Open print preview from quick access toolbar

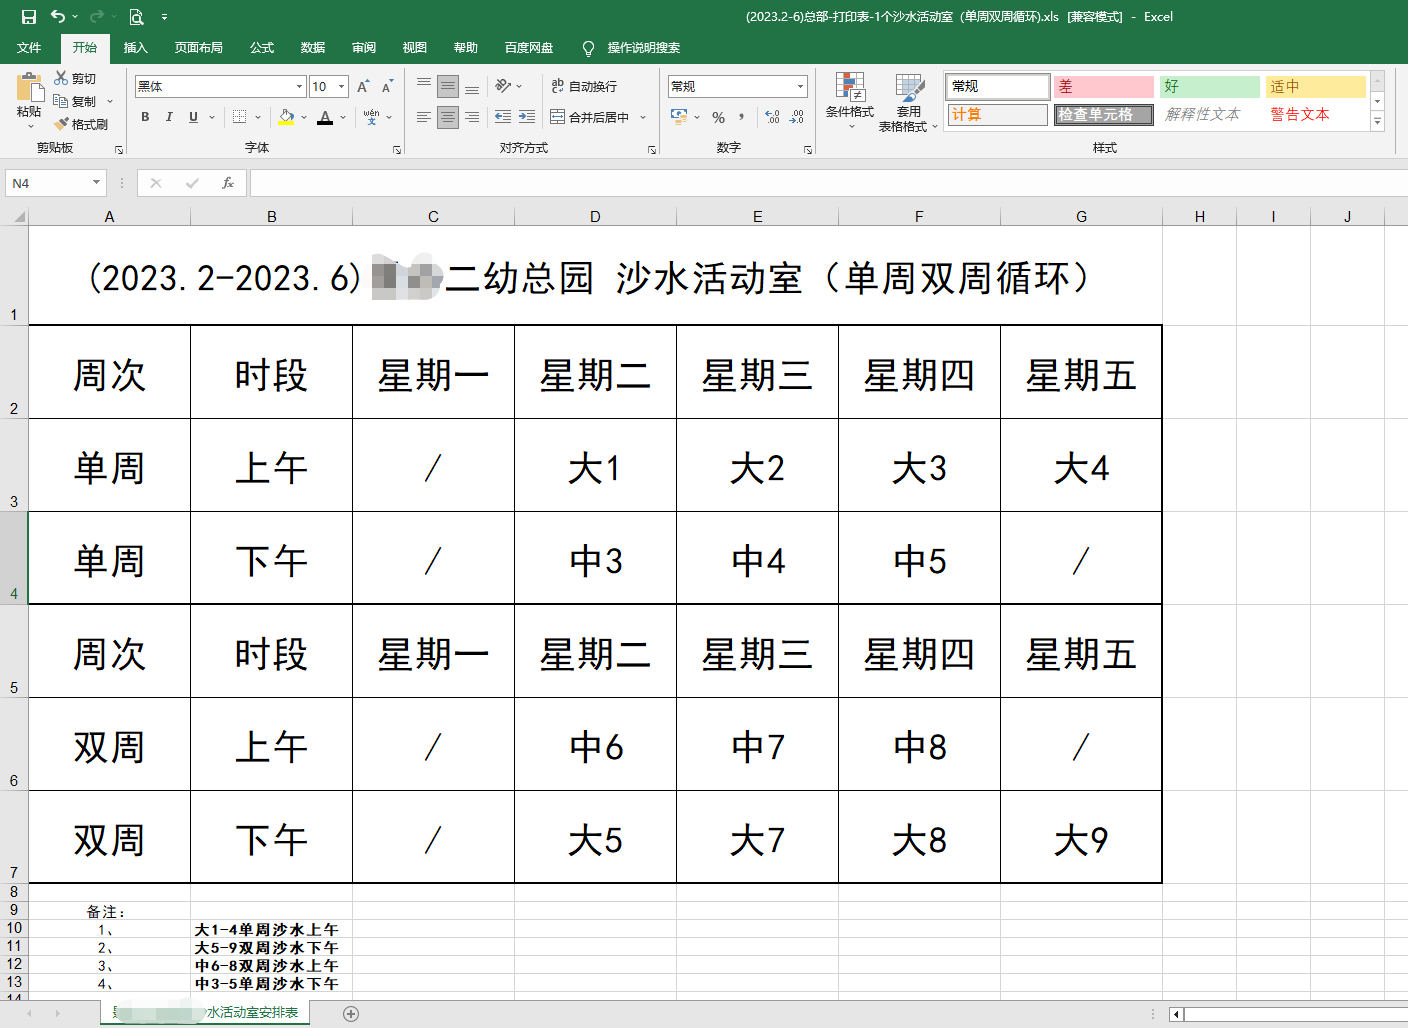coord(137,16)
